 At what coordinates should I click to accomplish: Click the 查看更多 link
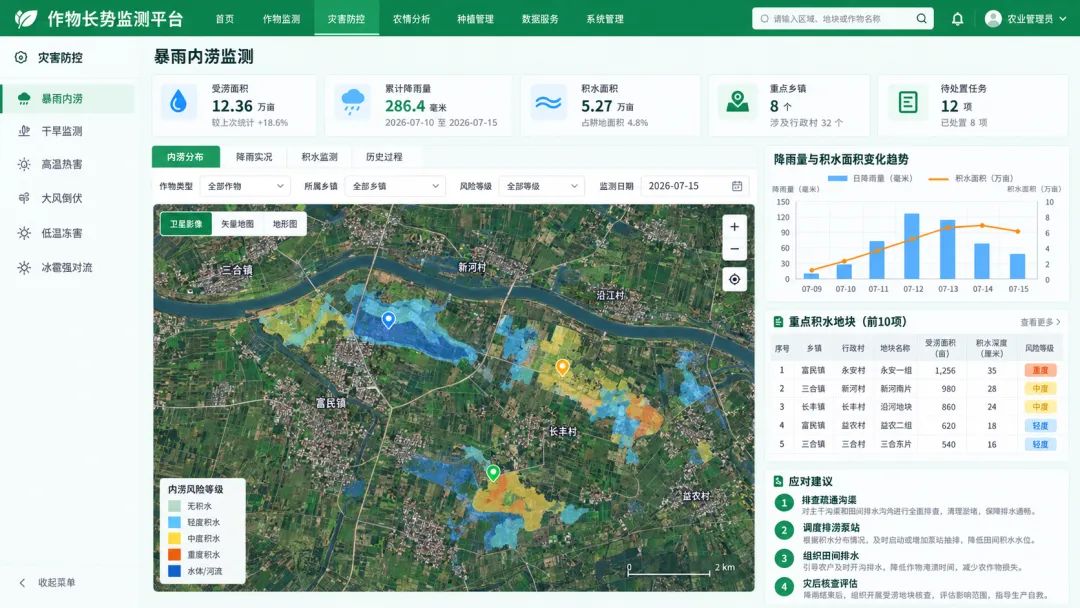coord(1040,322)
